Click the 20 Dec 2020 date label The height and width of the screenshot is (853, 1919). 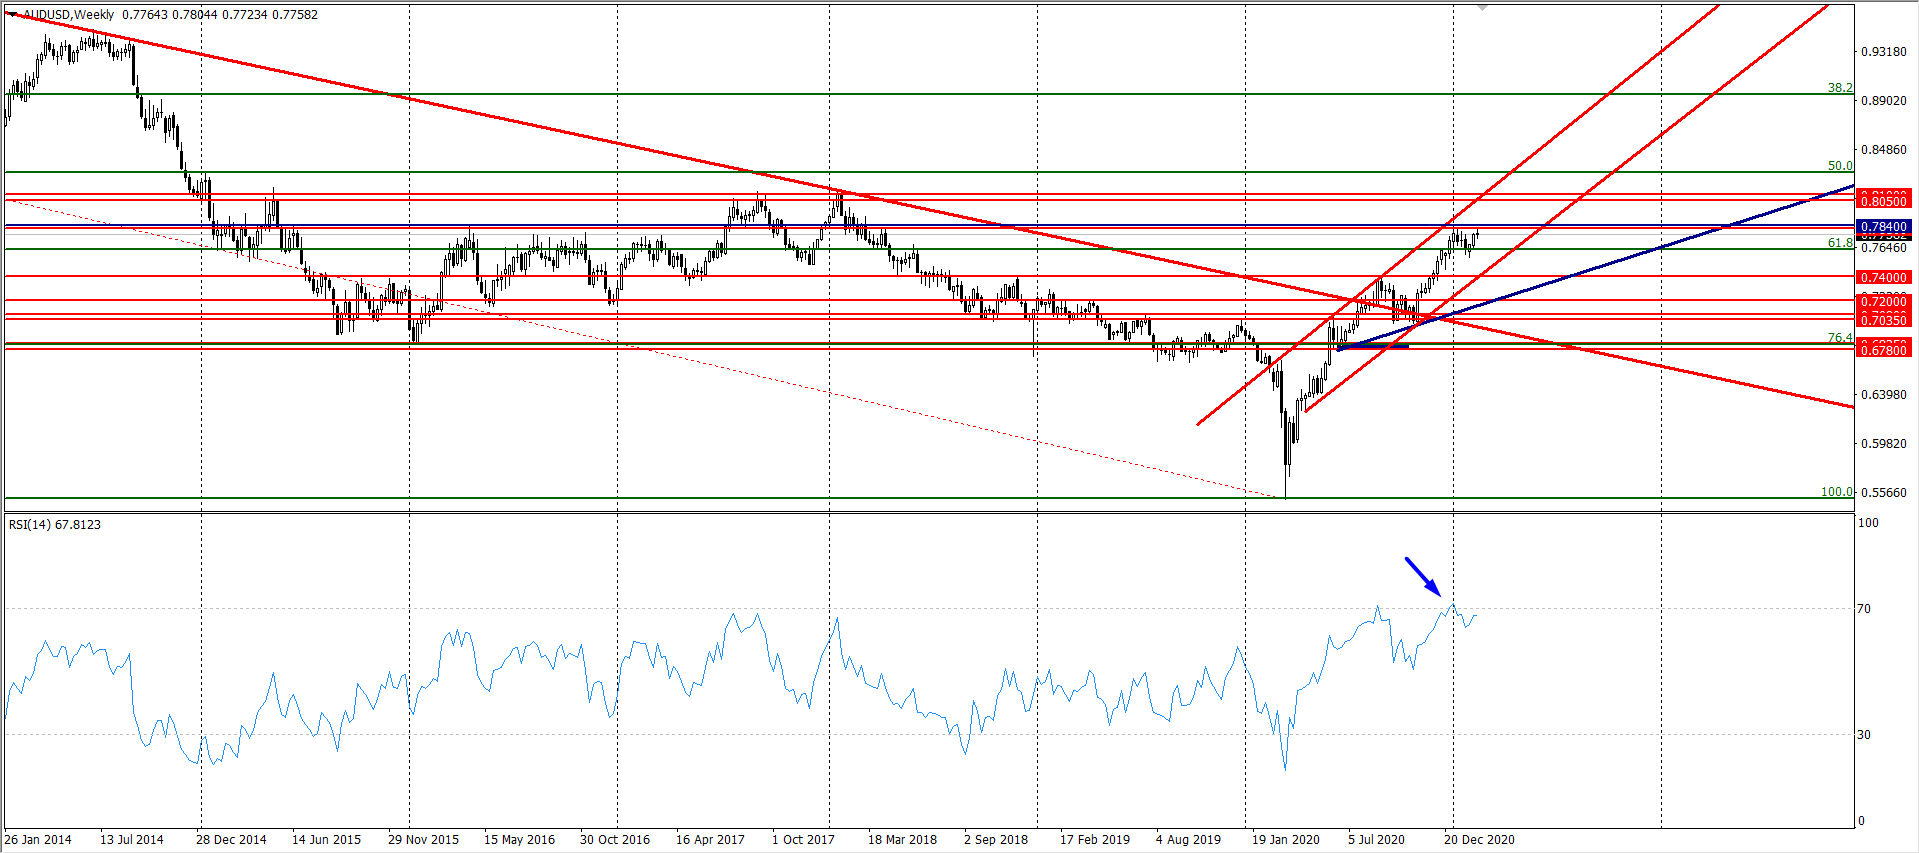click(x=1478, y=839)
